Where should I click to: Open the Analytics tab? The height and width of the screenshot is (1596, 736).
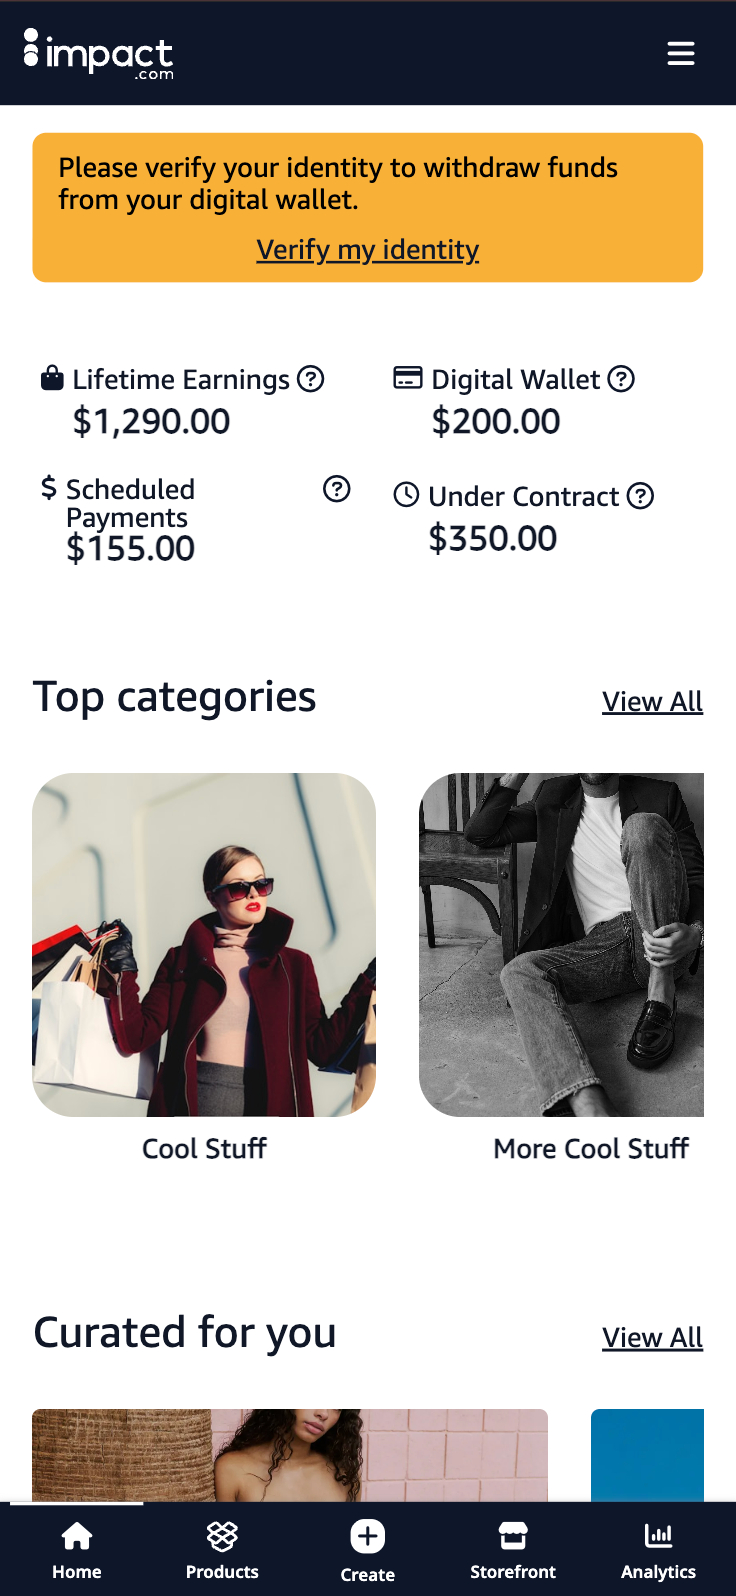[x=658, y=1549]
